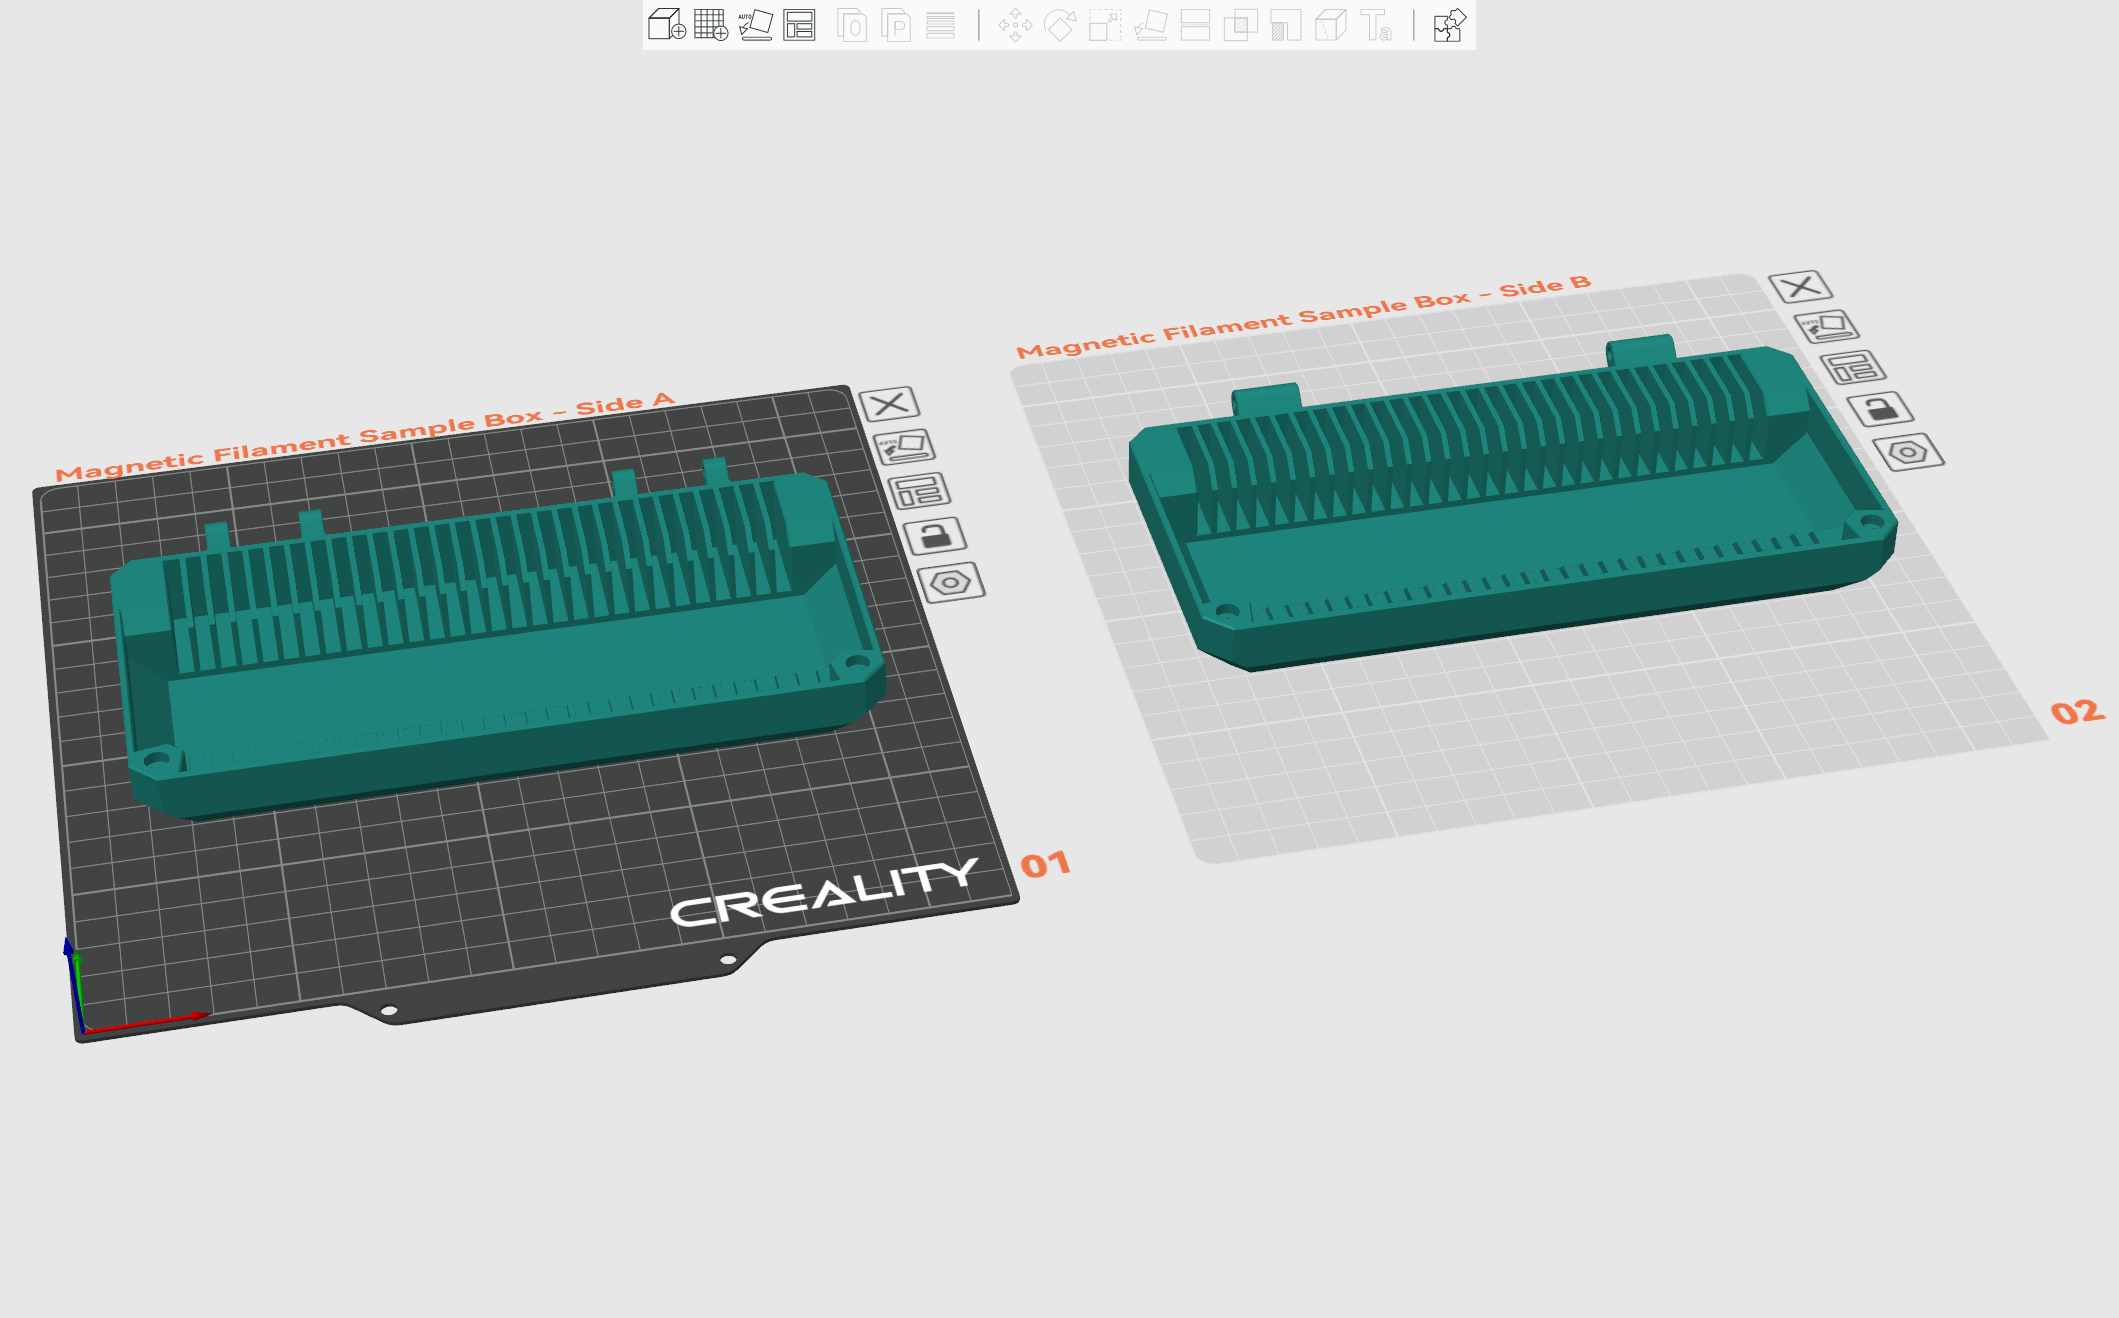
Task: Toggle the lock on plate 01
Action: coord(935,536)
